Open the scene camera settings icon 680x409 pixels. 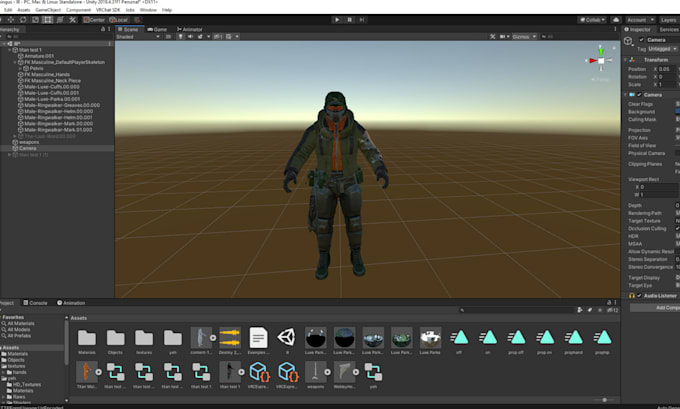[x=503, y=37]
